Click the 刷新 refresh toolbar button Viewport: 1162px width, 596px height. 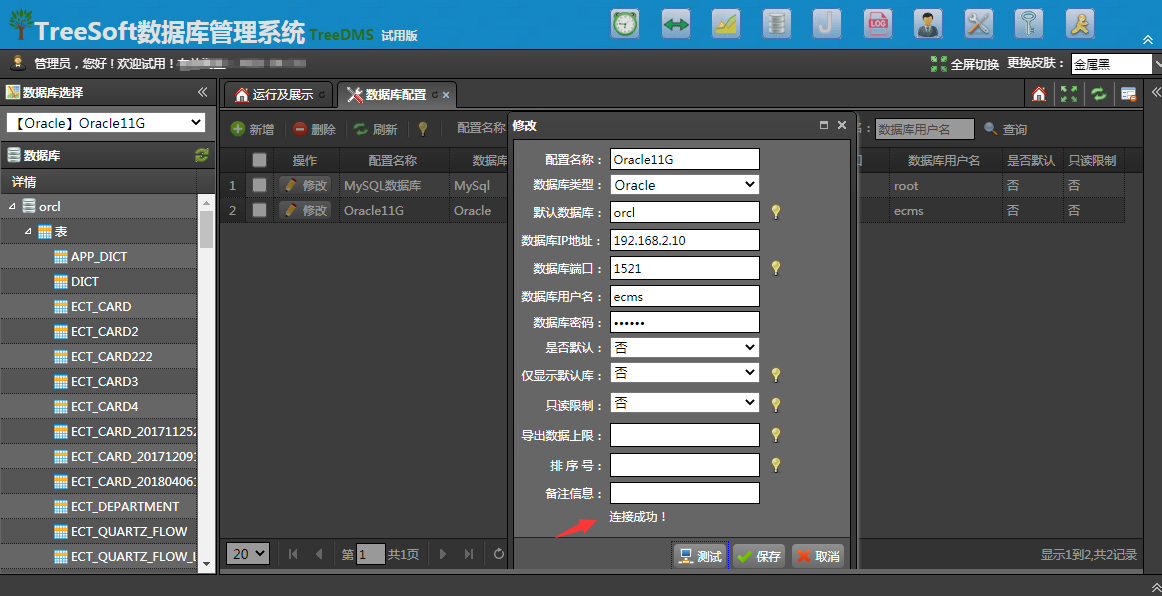pyautogui.click(x=376, y=129)
